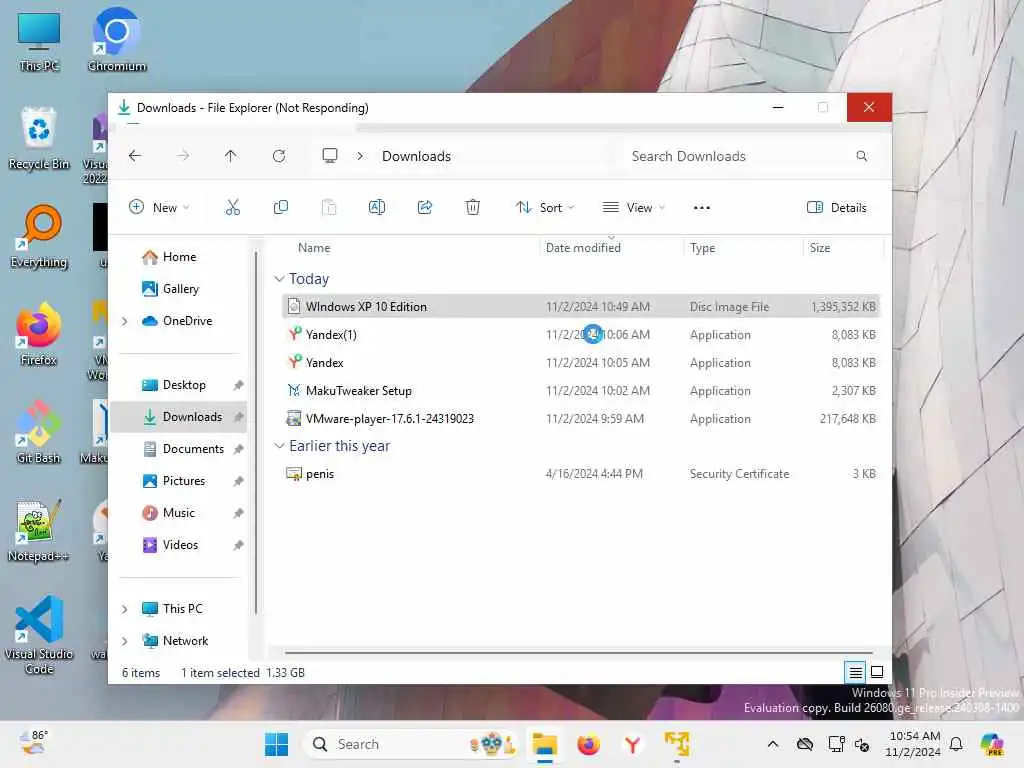Expand OneDrive in navigation pane
Screen dimensions: 1024x768
click(x=125, y=321)
